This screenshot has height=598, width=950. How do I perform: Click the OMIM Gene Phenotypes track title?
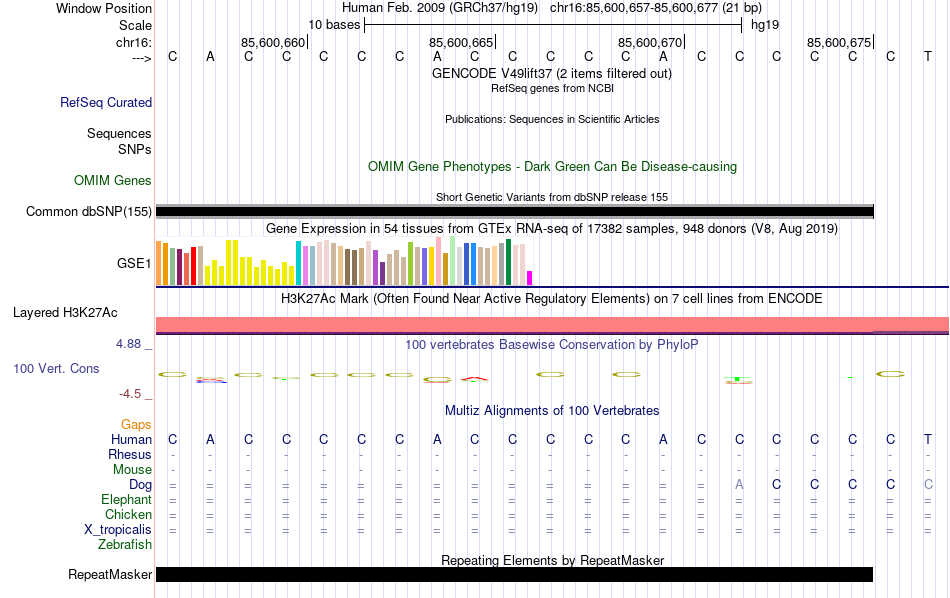pyautogui.click(x=552, y=167)
